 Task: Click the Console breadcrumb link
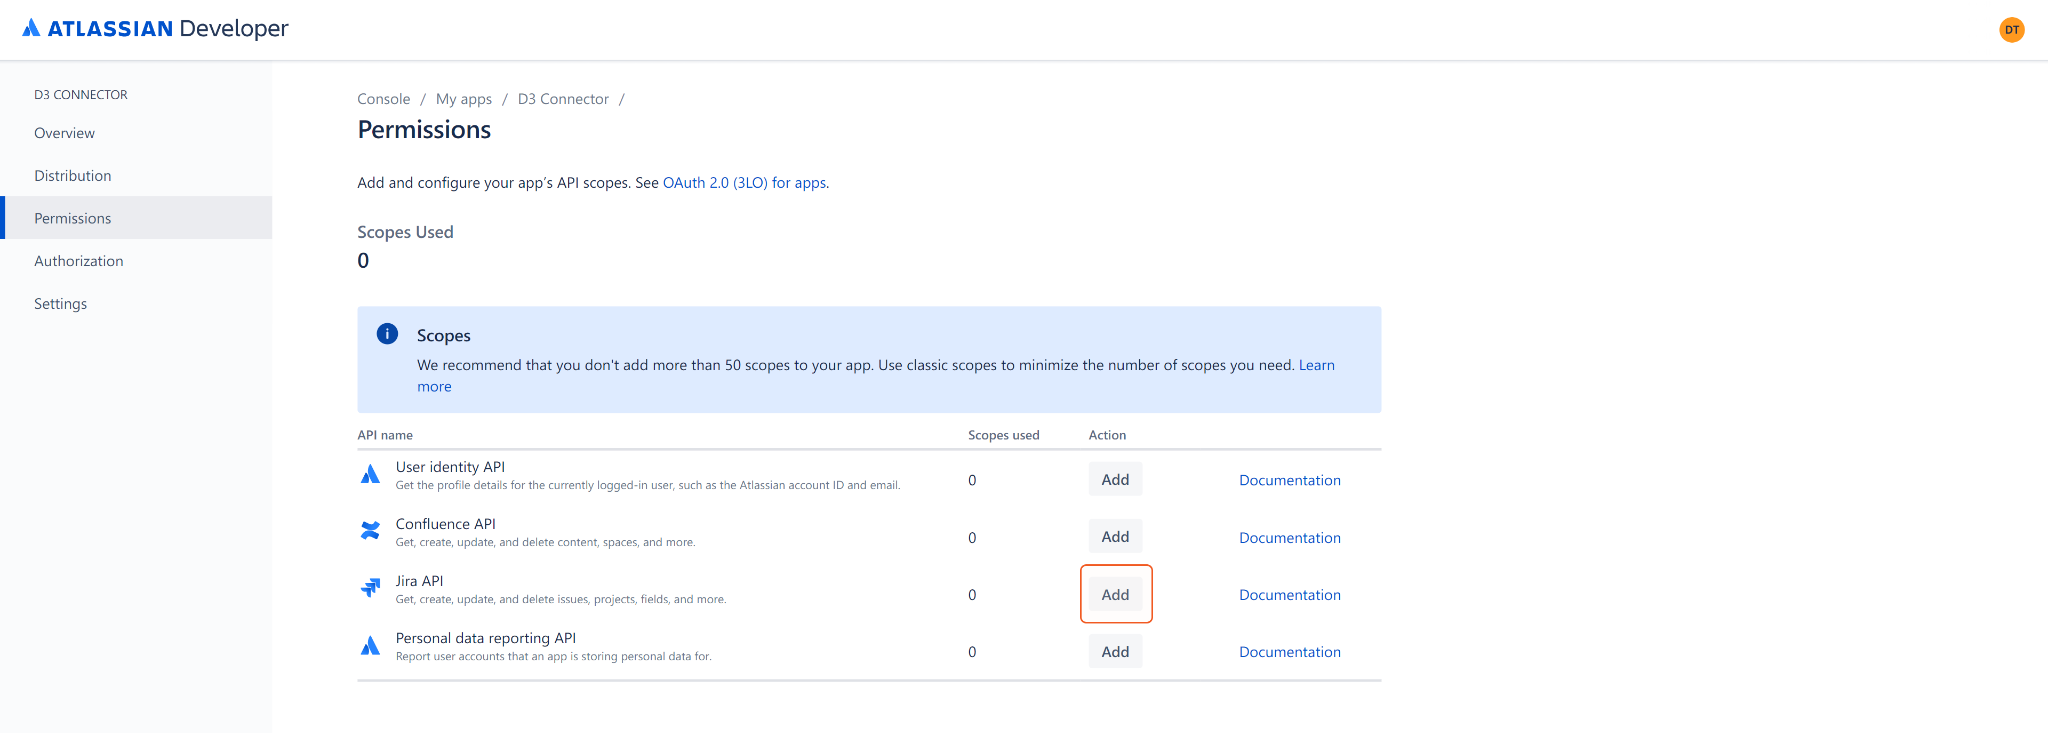tap(383, 99)
